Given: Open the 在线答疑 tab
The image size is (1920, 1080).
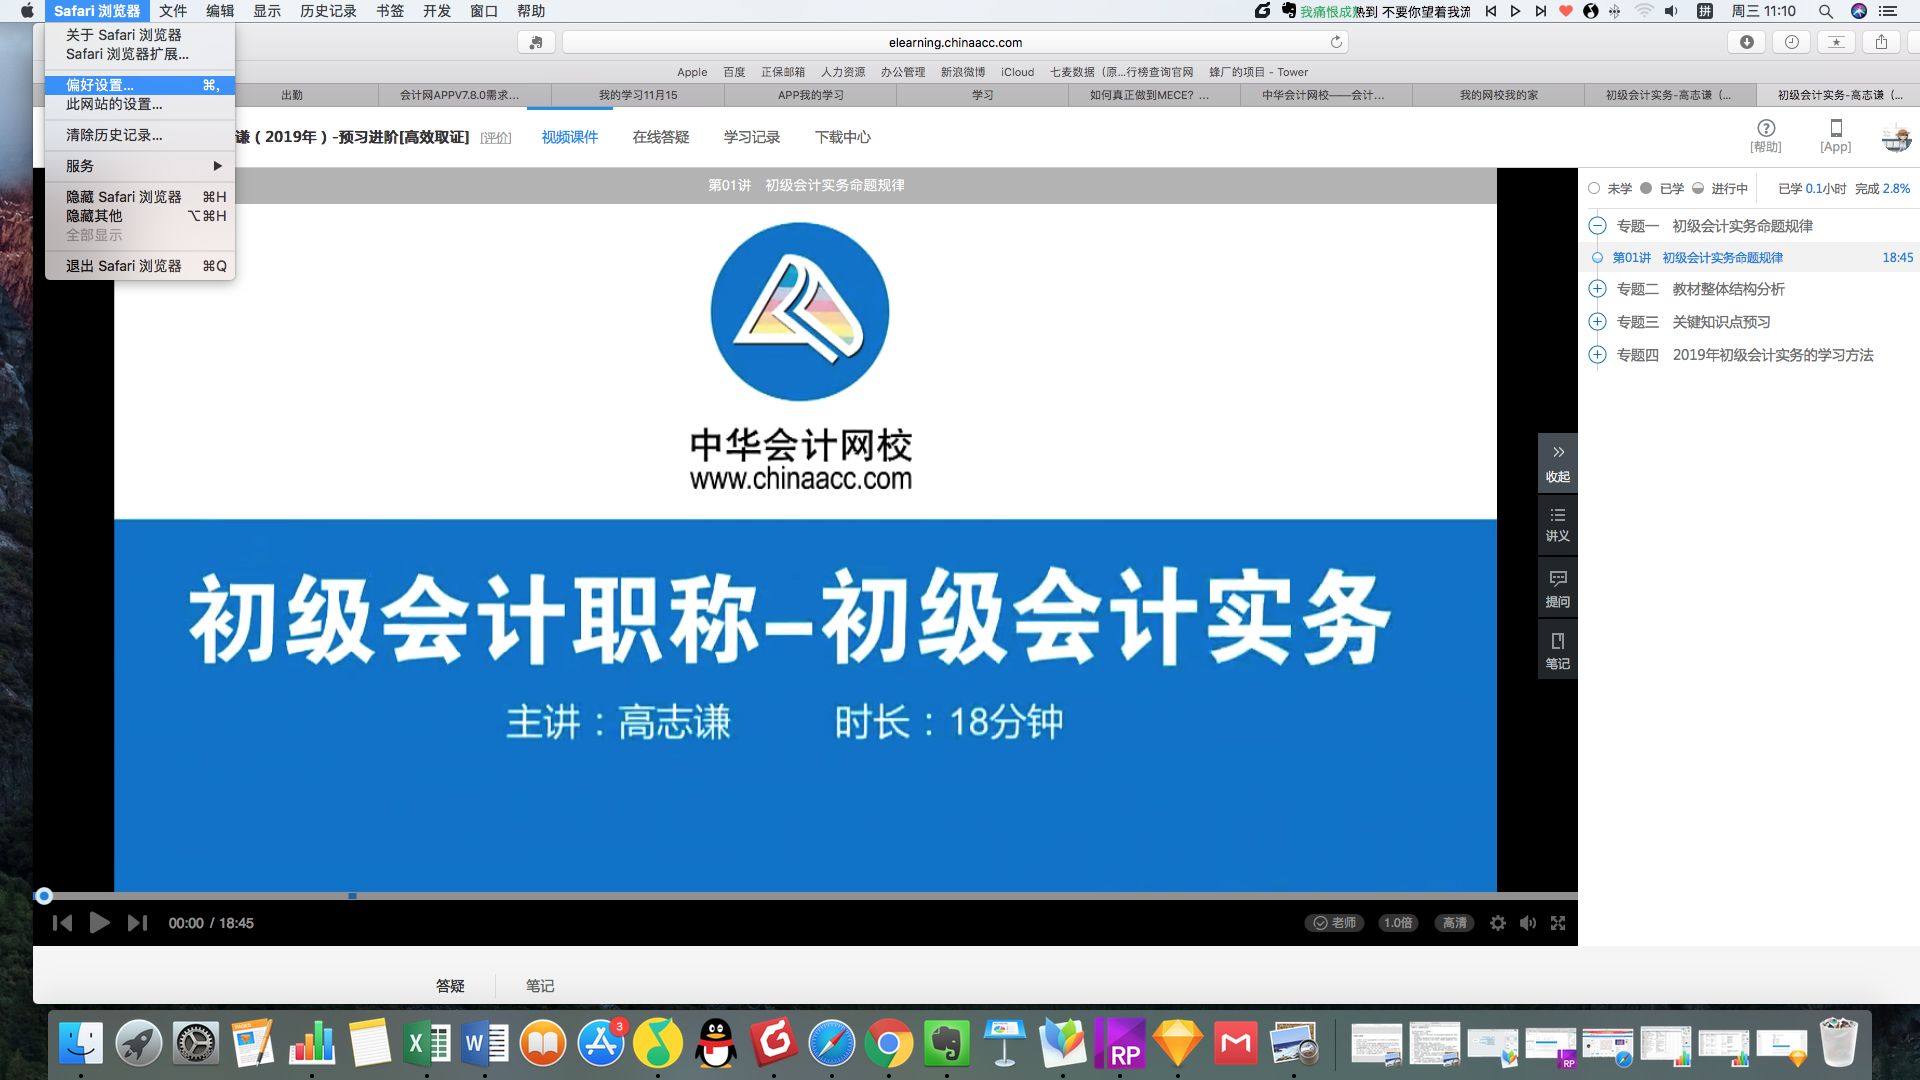Looking at the screenshot, I should 660,137.
